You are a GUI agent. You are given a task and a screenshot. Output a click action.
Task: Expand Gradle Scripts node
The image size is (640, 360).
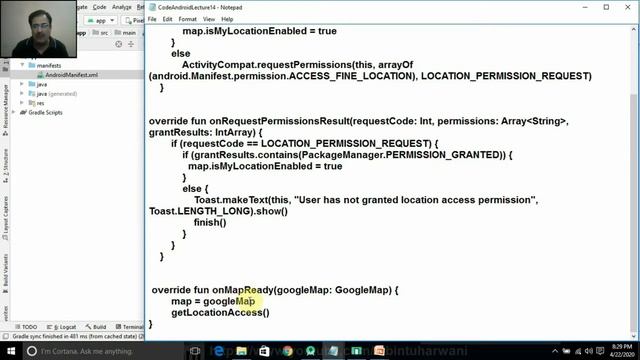tap(14, 112)
